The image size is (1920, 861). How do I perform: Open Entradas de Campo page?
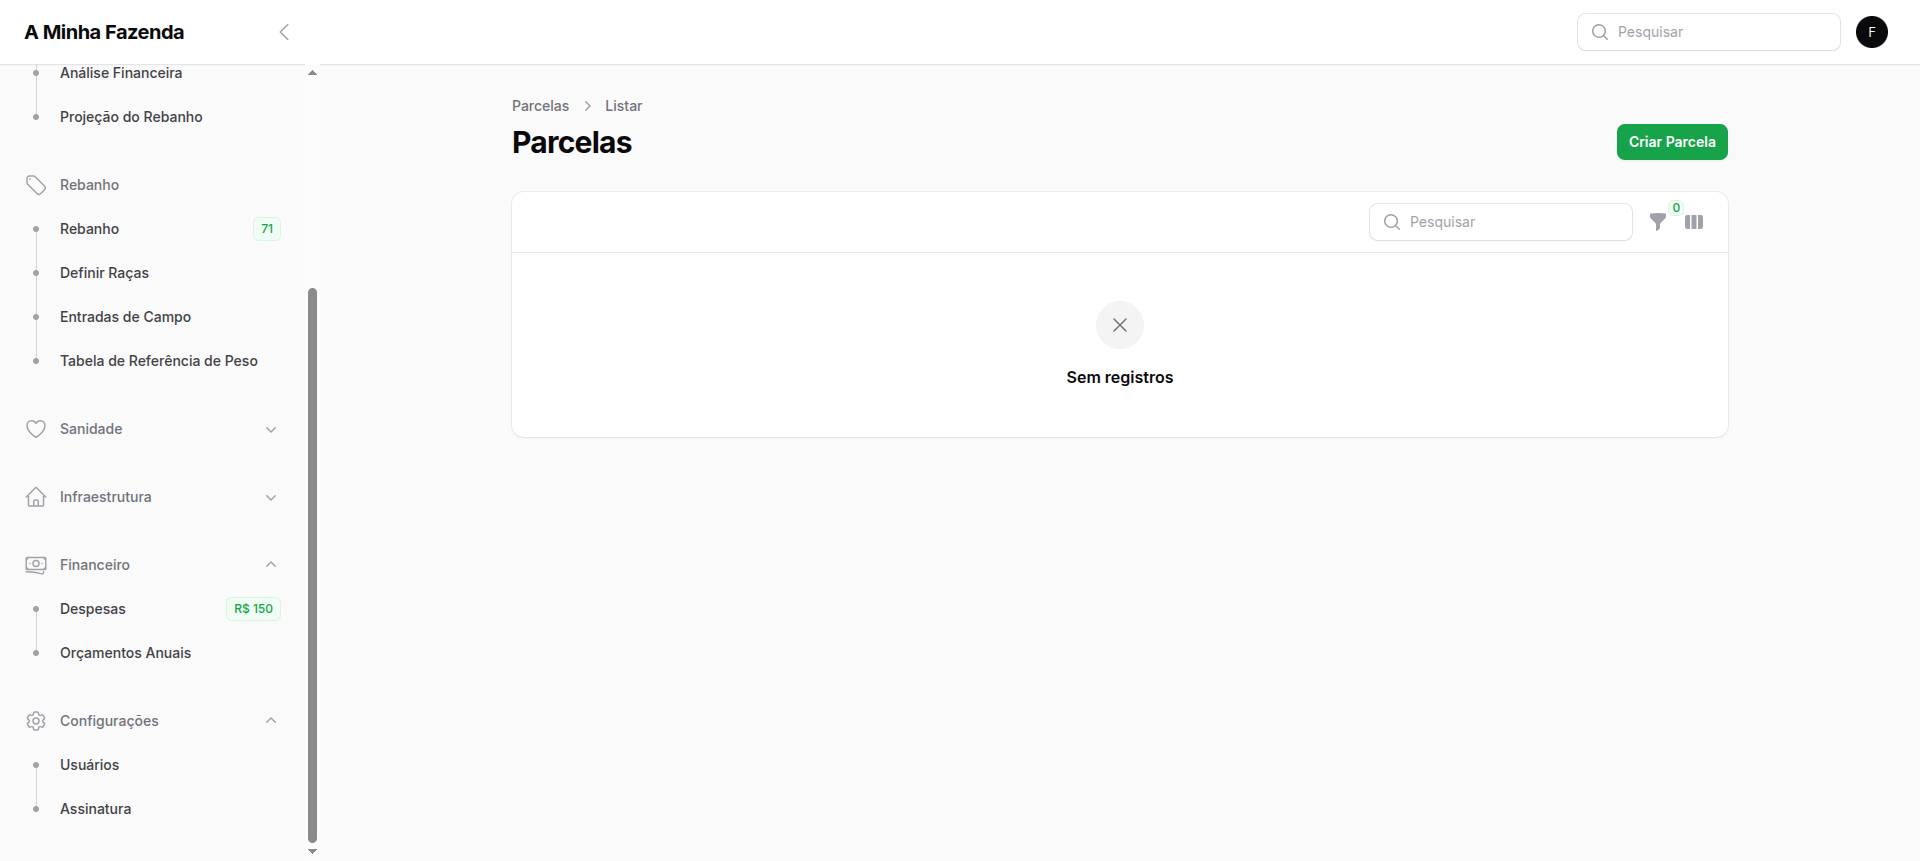[125, 317]
